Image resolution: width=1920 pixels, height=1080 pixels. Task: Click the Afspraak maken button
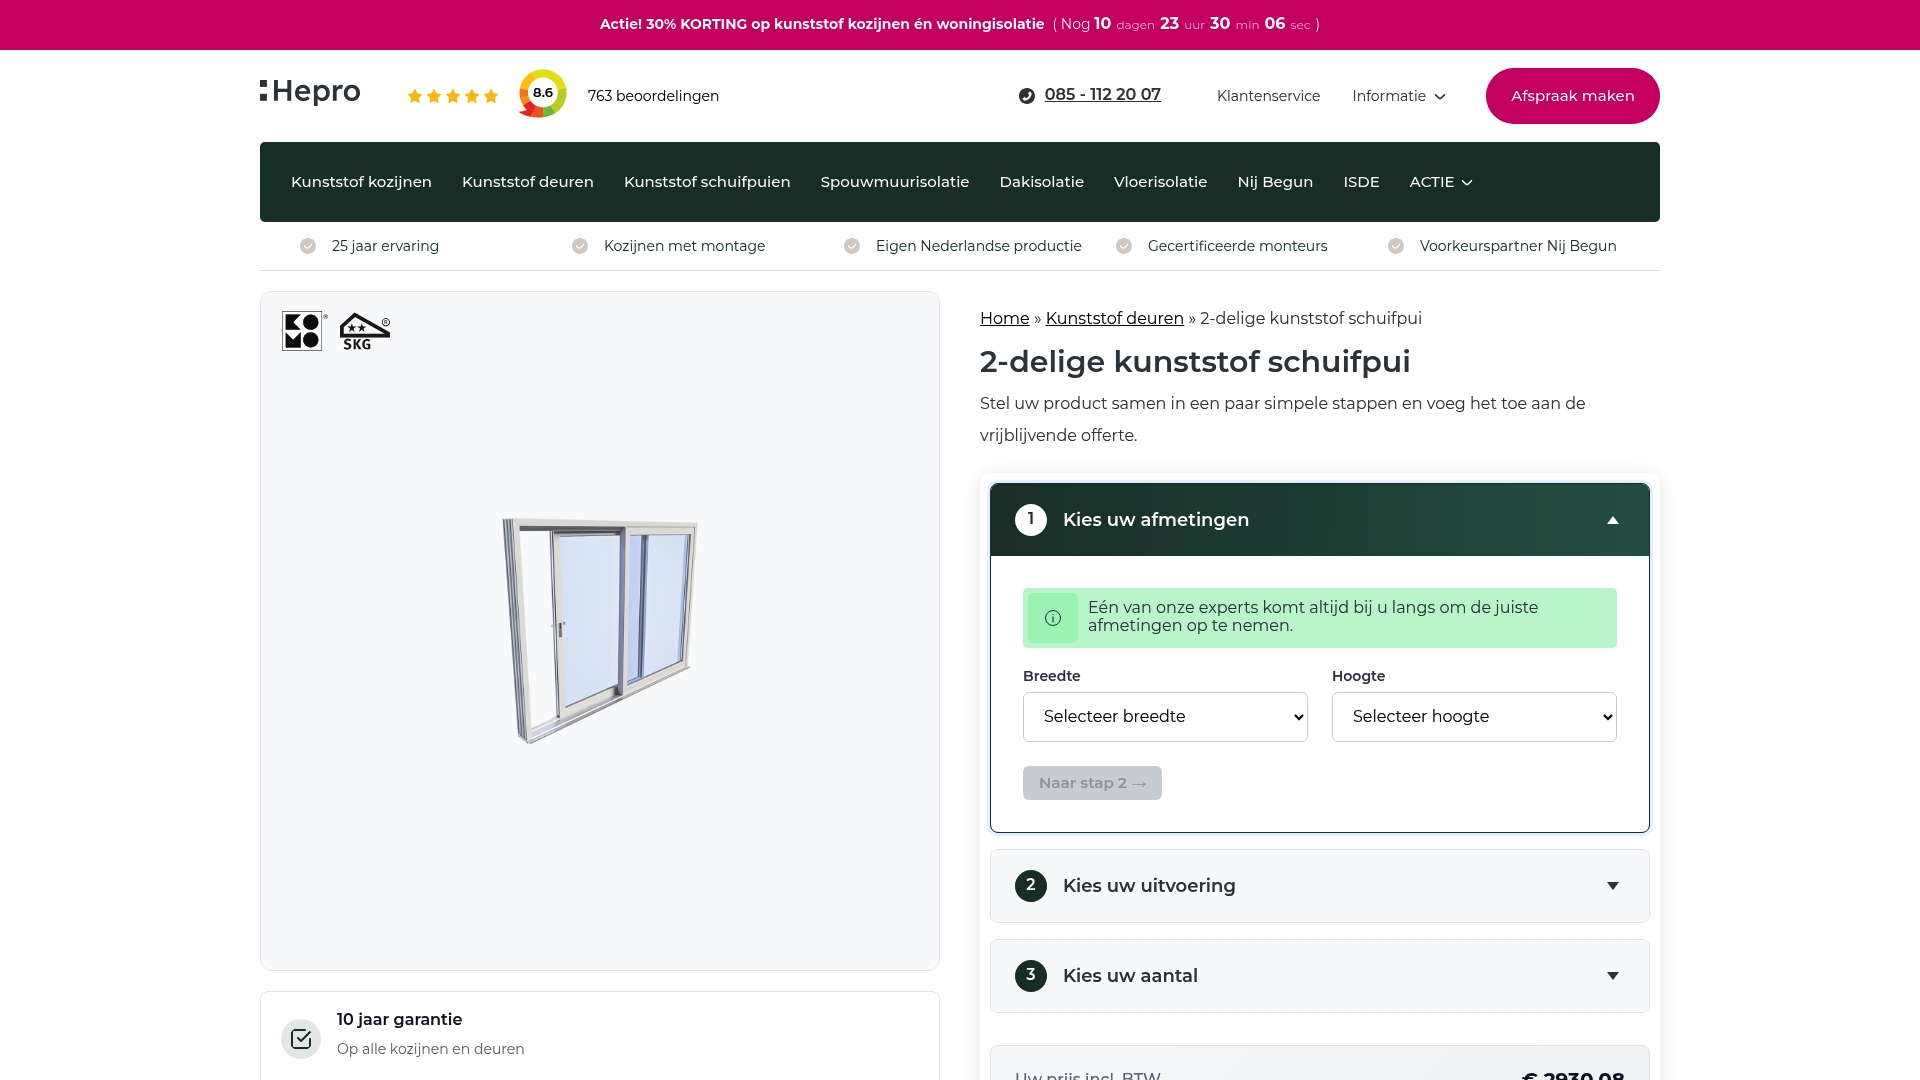(1572, 96)
